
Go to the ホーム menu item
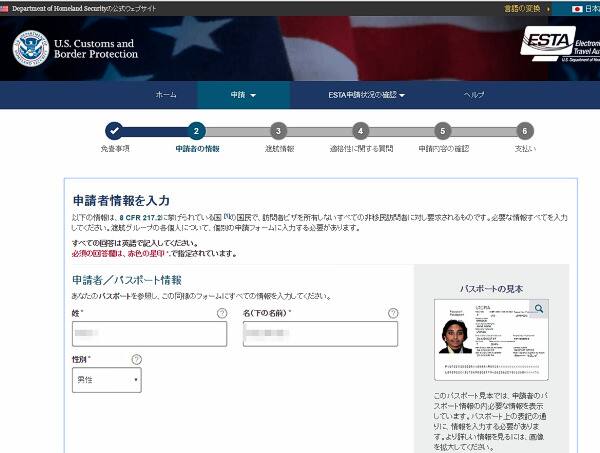point(166,95)
